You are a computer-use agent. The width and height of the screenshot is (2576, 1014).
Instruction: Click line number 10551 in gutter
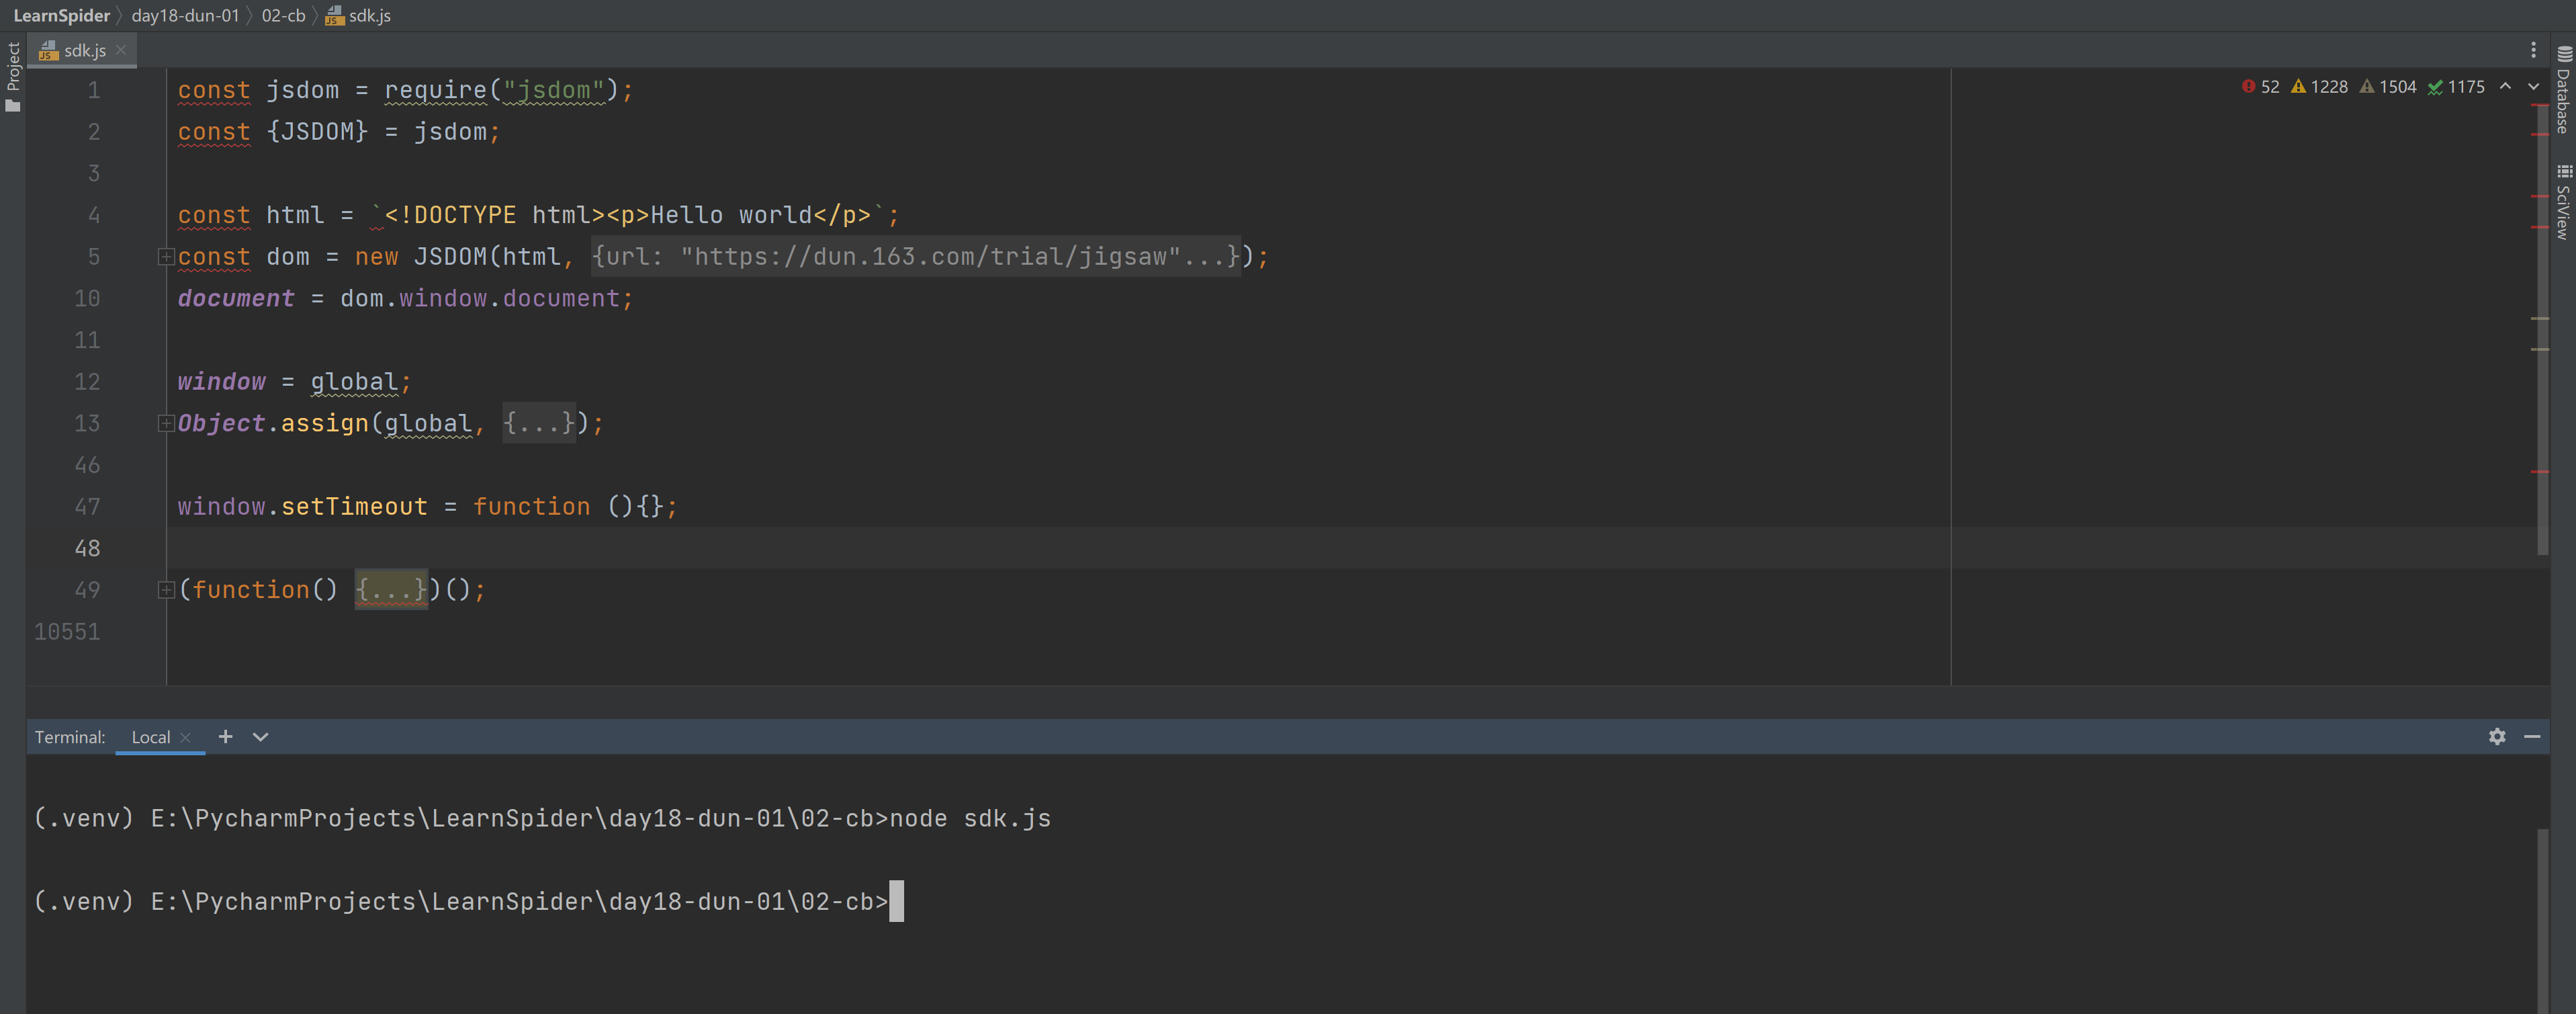pyautogui.click(x=67, y=632)
